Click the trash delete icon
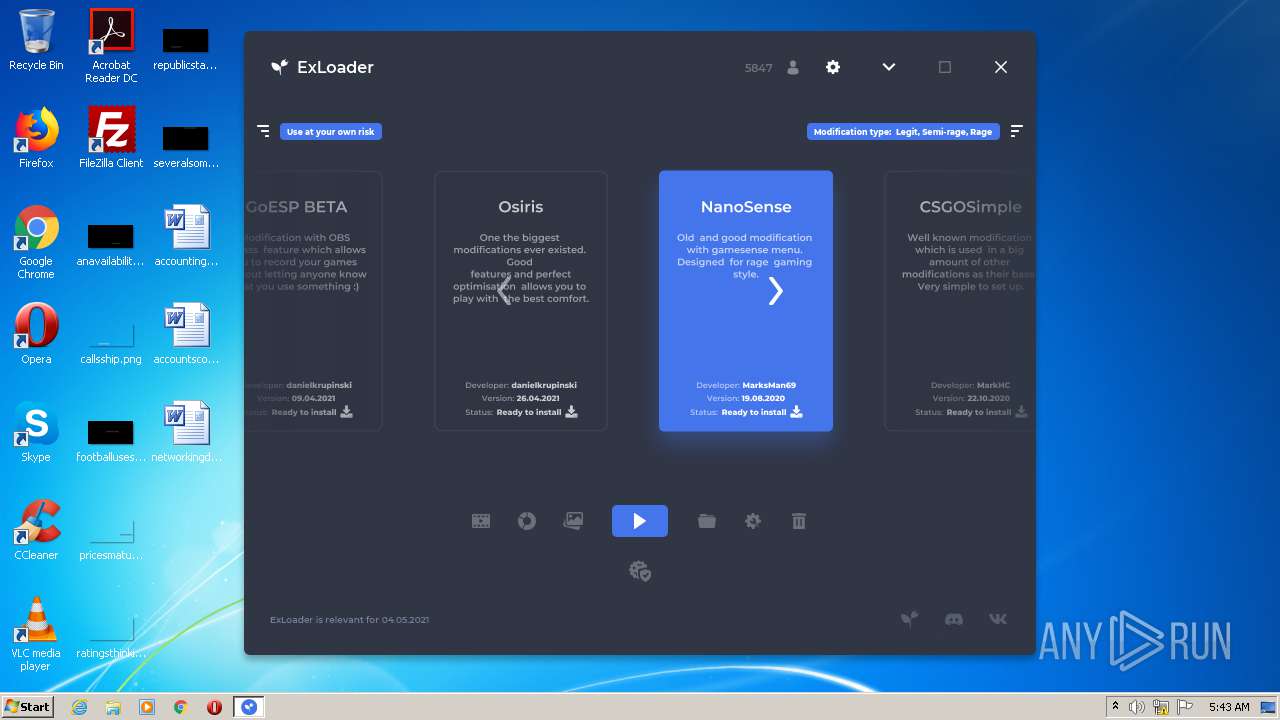1280x720 pixels. 799,521
